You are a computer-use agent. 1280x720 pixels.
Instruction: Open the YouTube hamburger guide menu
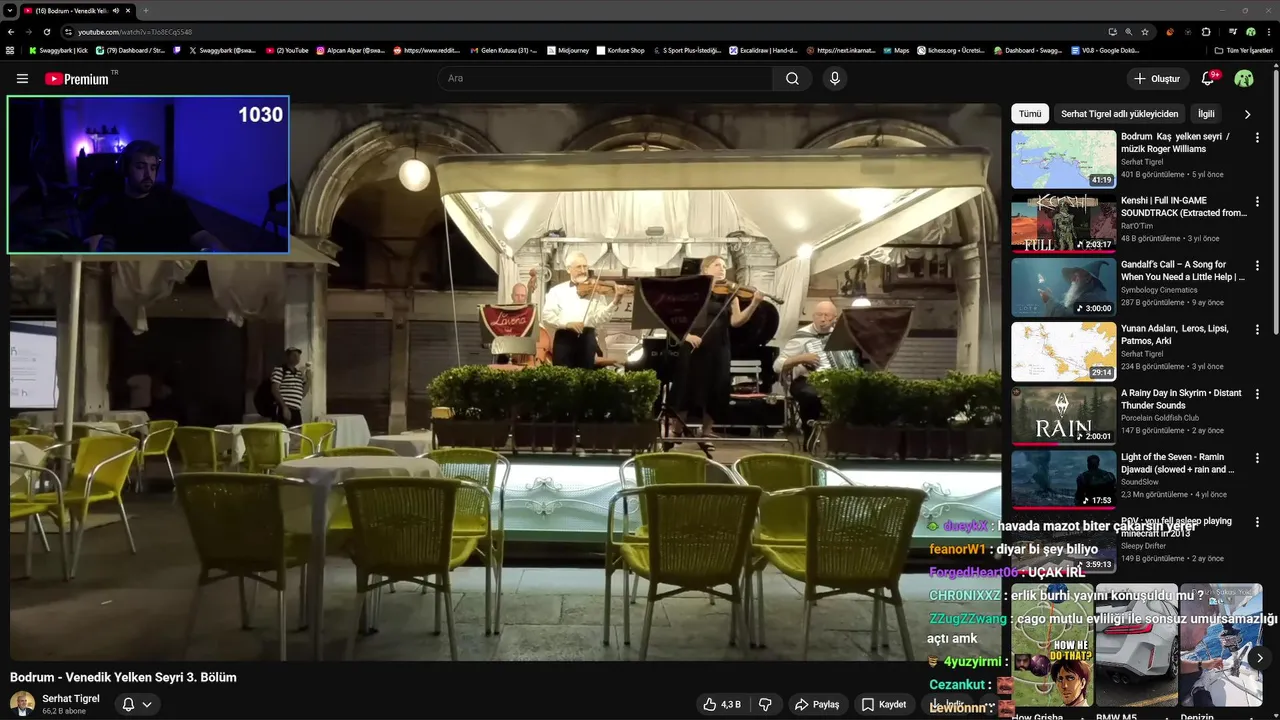tap(22, 79)
